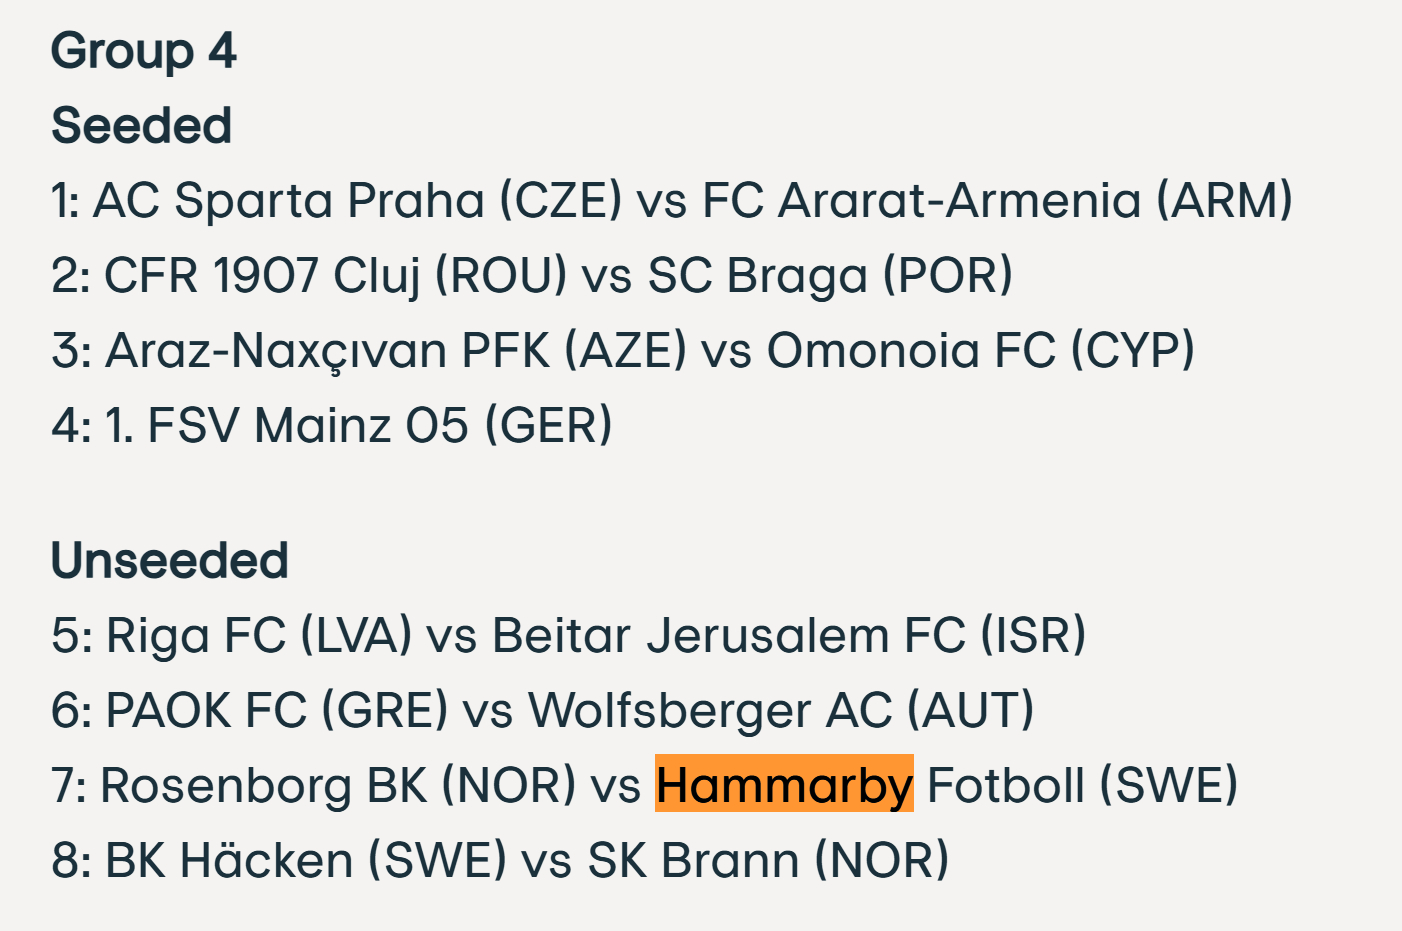The image size is (1402, 931).
Task: Click AC Sparta Praha text
Action: point(289,200)
